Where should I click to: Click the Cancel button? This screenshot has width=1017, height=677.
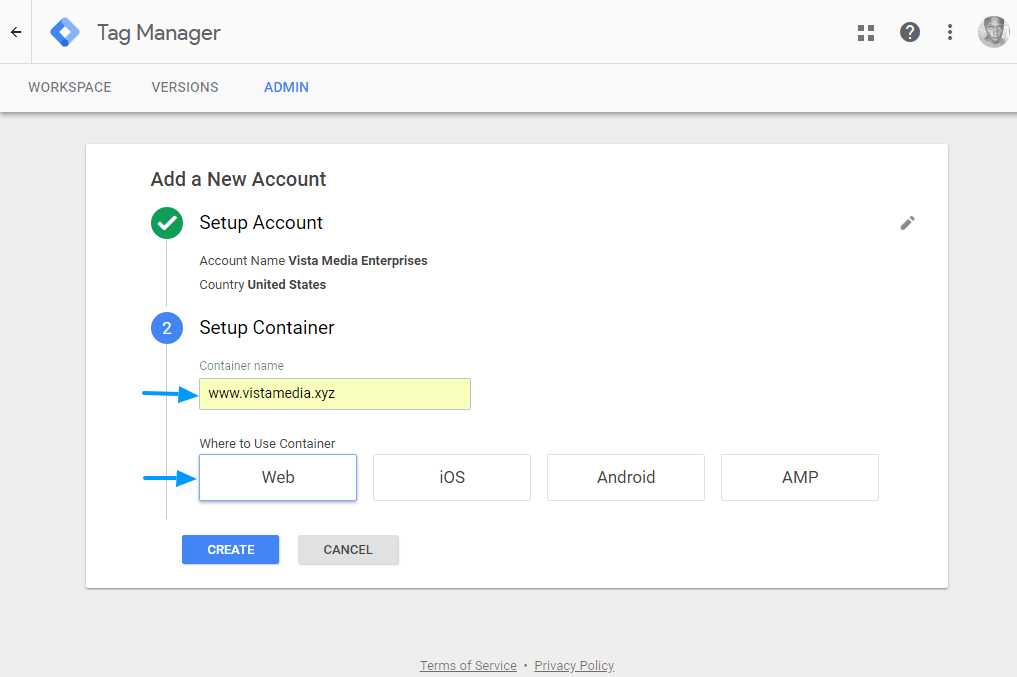(x=348, y=549)
